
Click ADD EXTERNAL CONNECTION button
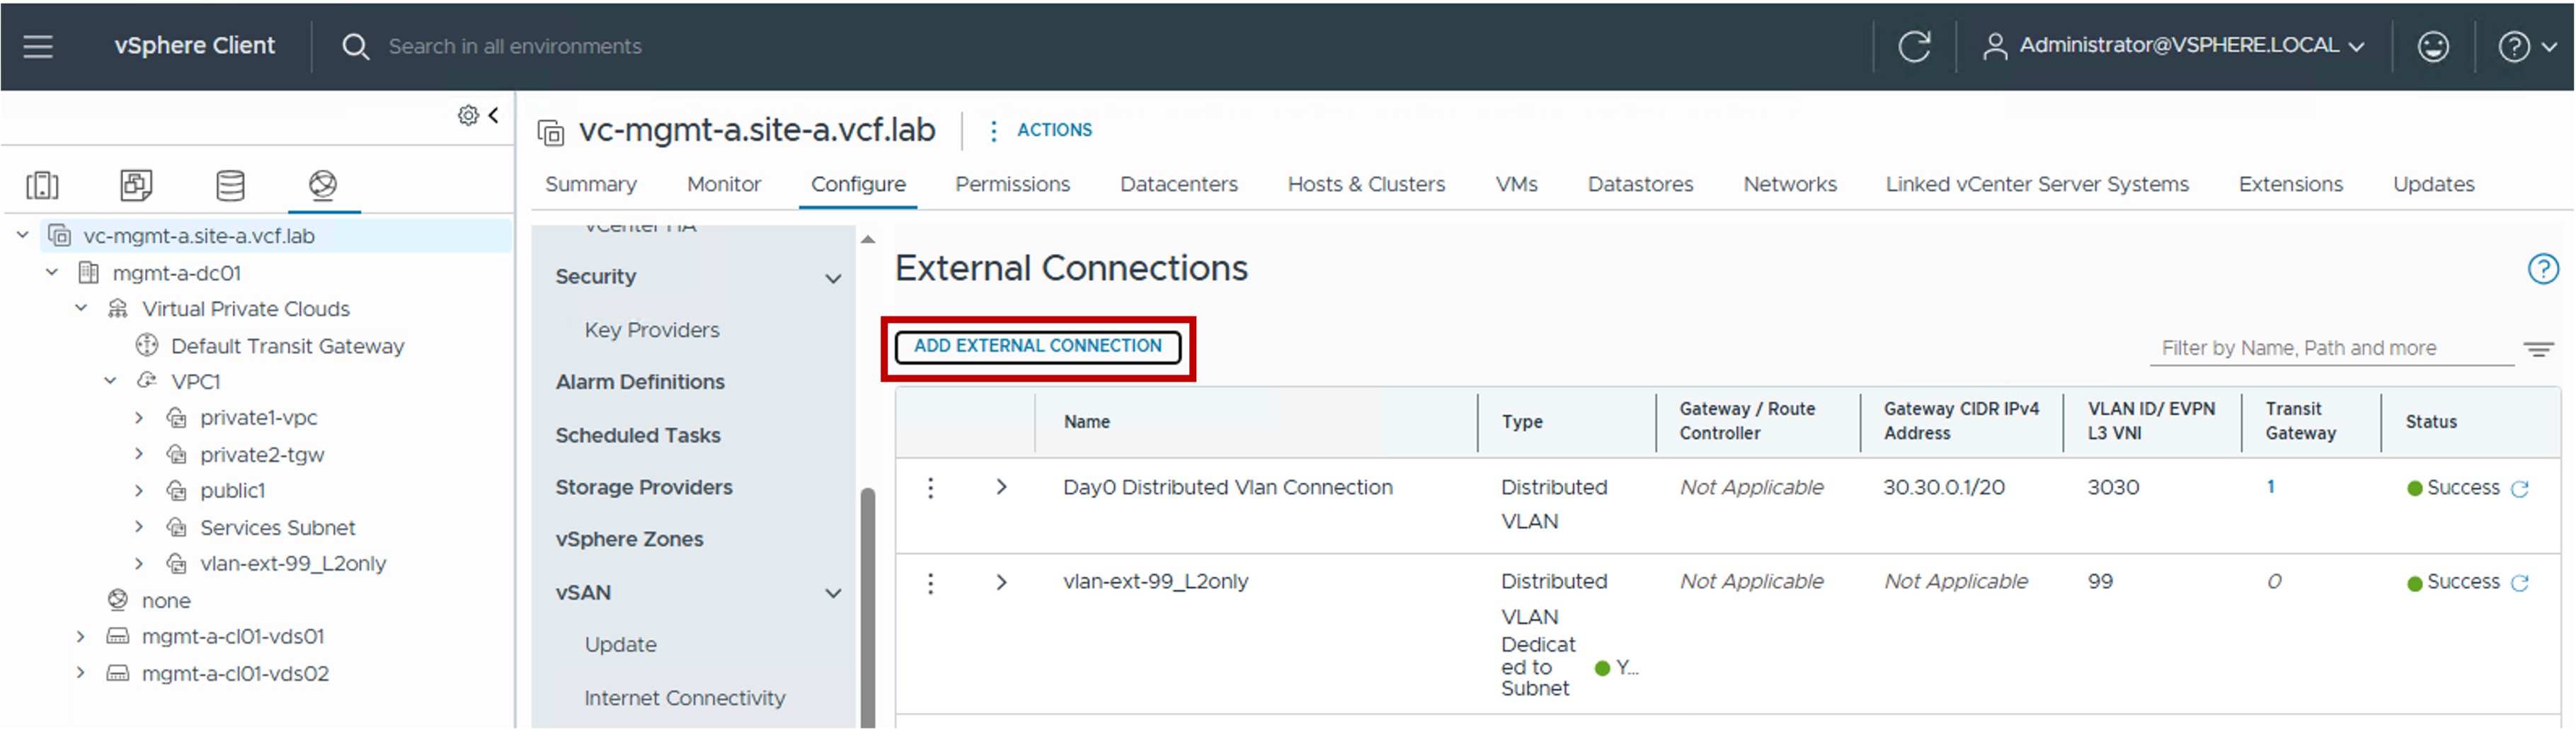click(1038, 347)
